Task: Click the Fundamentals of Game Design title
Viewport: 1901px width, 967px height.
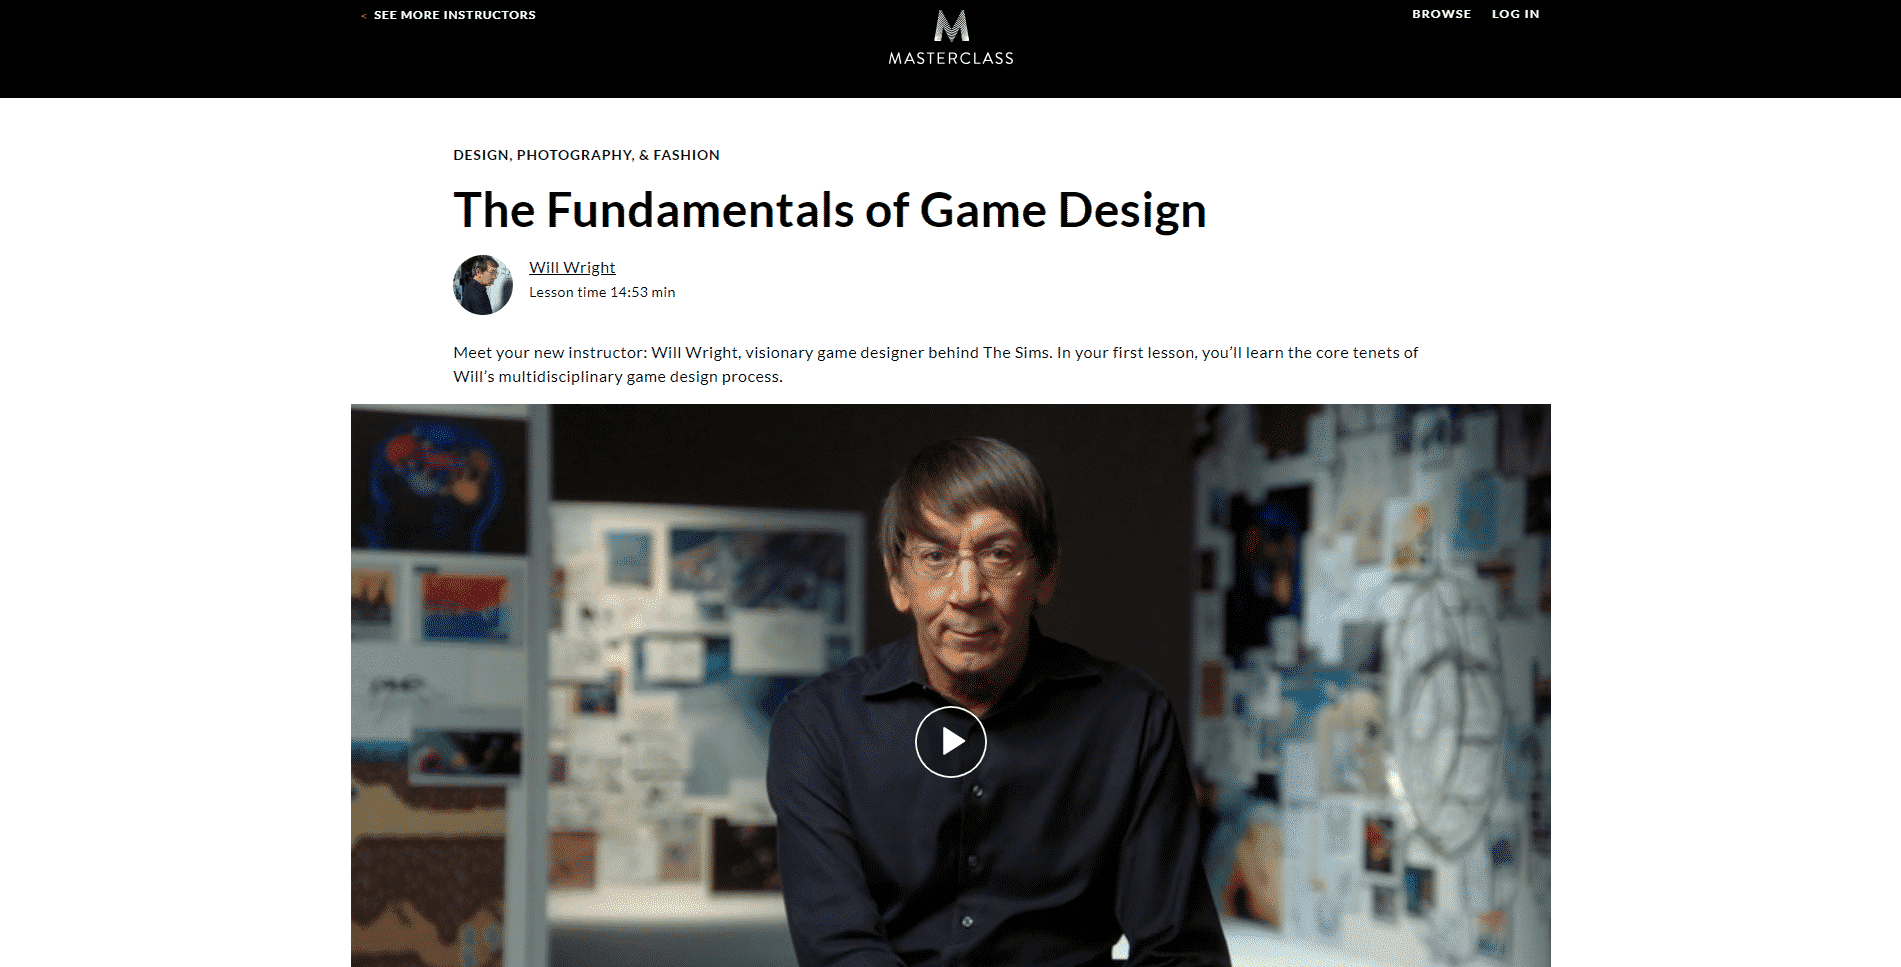Action: [829, 211]
